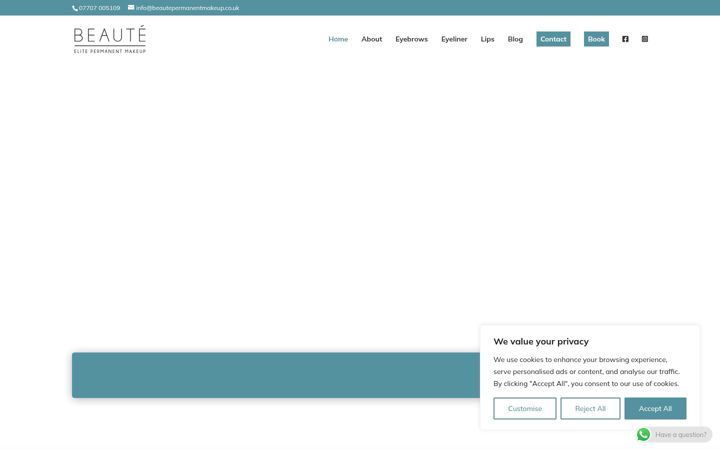Click the Contact button in the header

coord(553,39)
